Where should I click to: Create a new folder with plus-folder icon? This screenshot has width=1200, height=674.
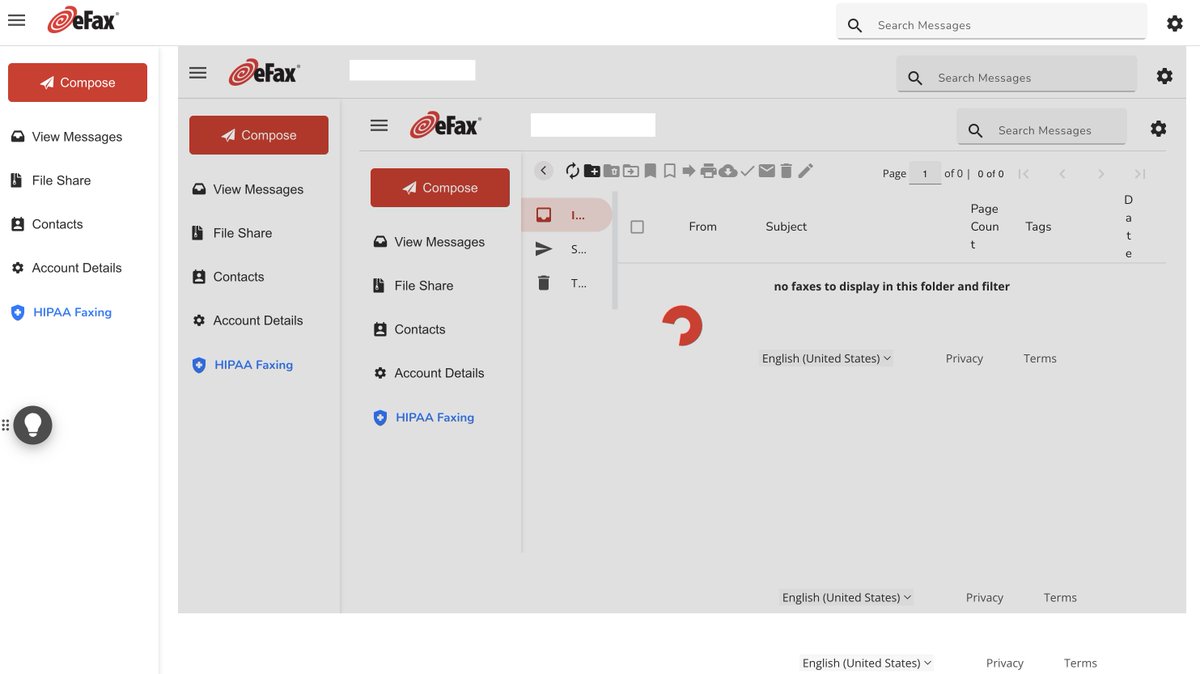(592, 171)
